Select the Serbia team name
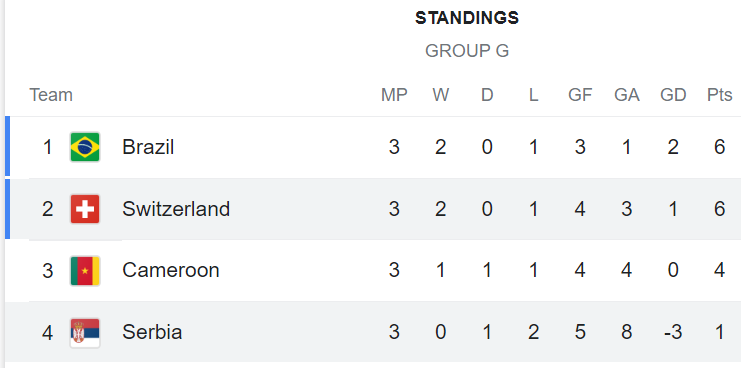The height and width of the screenshot is (368, 741). tap(152, 333)
